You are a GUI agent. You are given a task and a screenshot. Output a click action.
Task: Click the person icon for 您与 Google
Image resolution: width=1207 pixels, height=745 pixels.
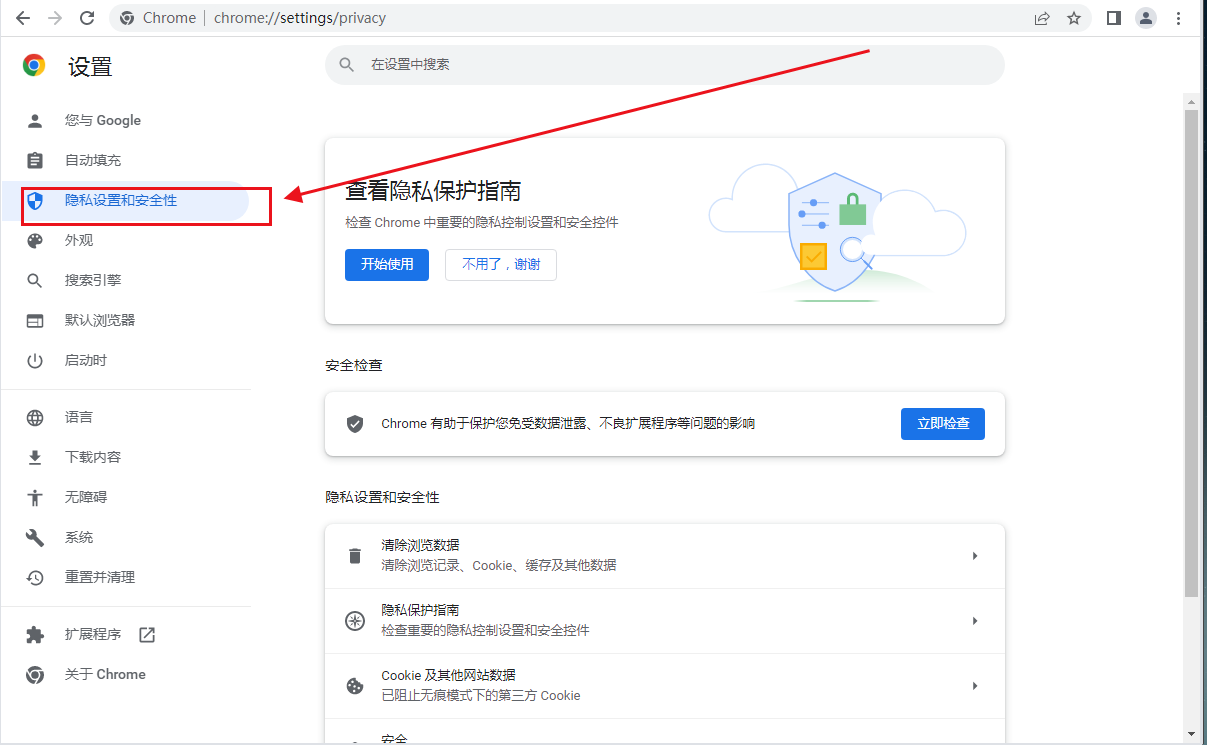pyautogui.click(x=35, y=121)
